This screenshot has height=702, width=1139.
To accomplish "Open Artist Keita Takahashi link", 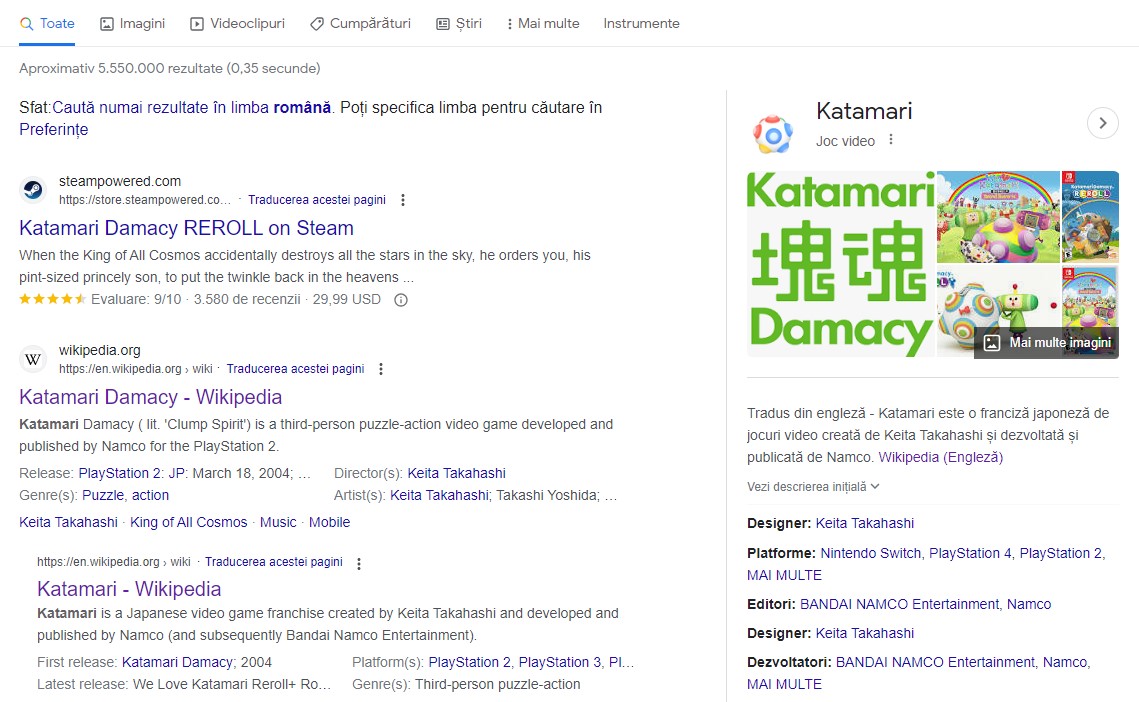I will point(439,495).
